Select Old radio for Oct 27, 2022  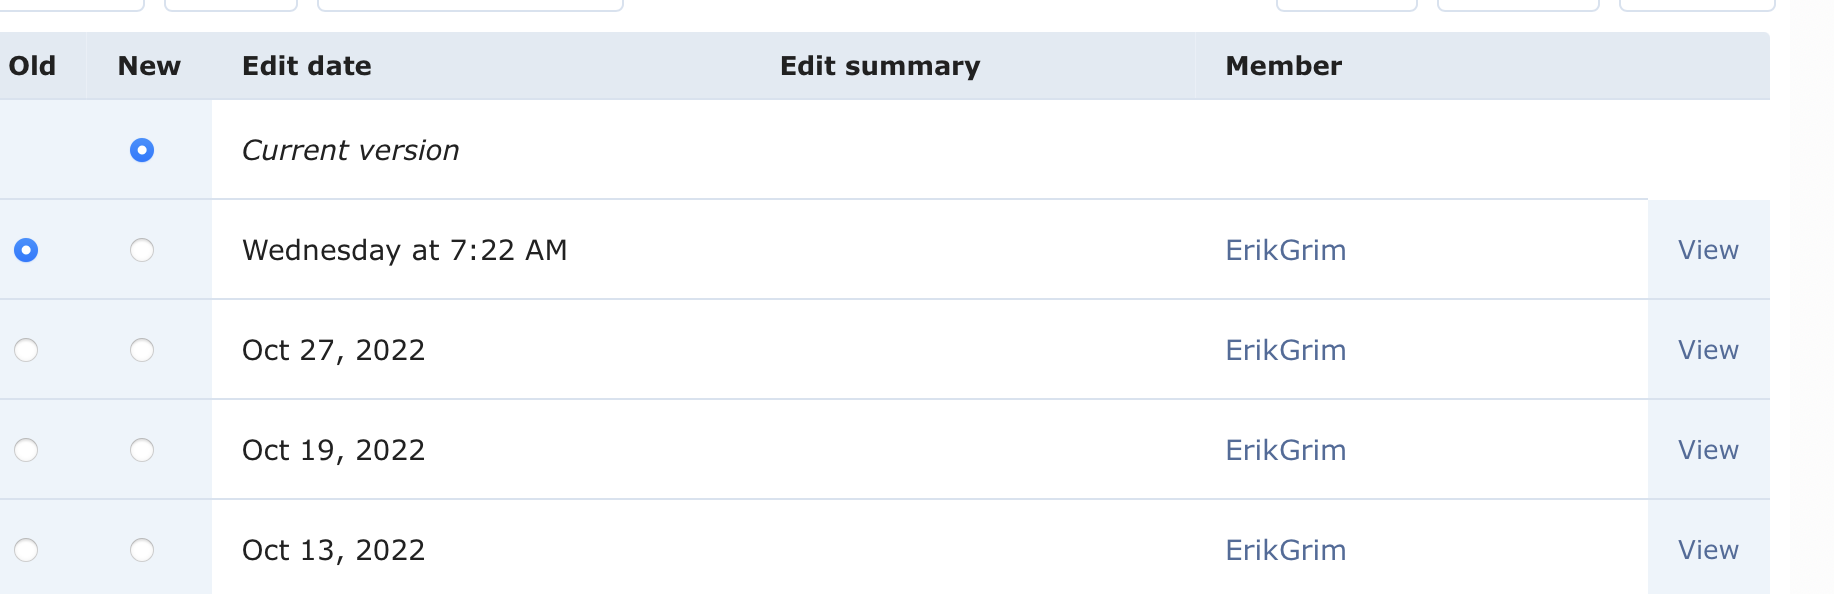26,350
